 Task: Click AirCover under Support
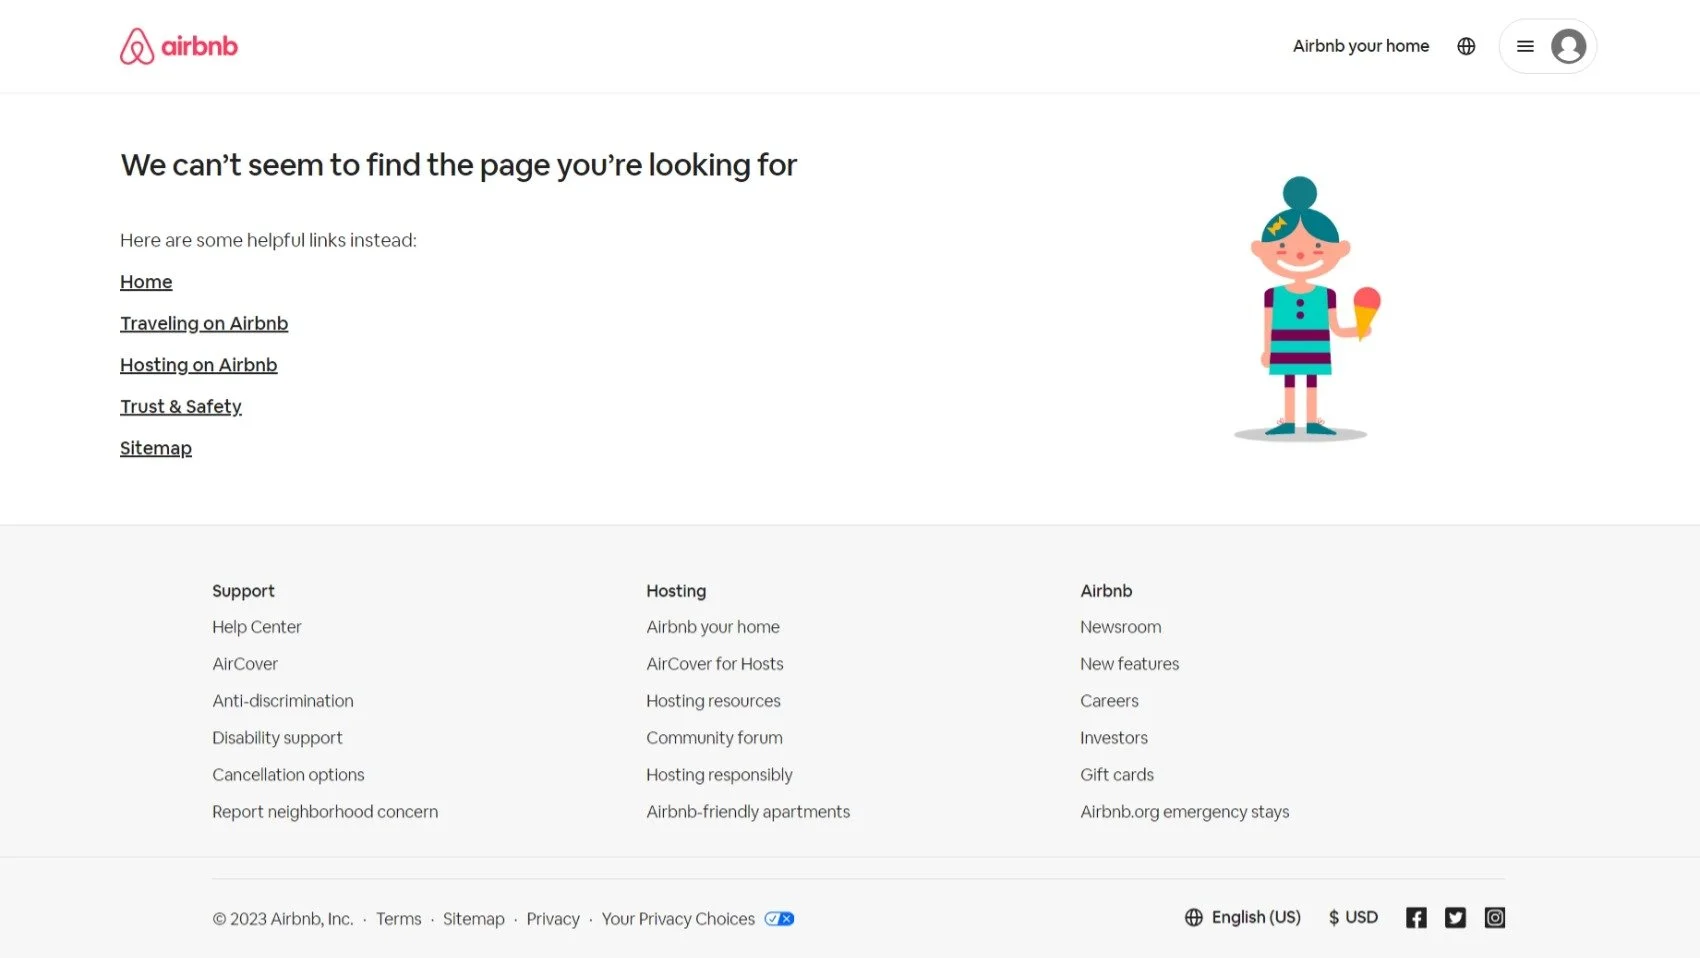pos(245,664)
